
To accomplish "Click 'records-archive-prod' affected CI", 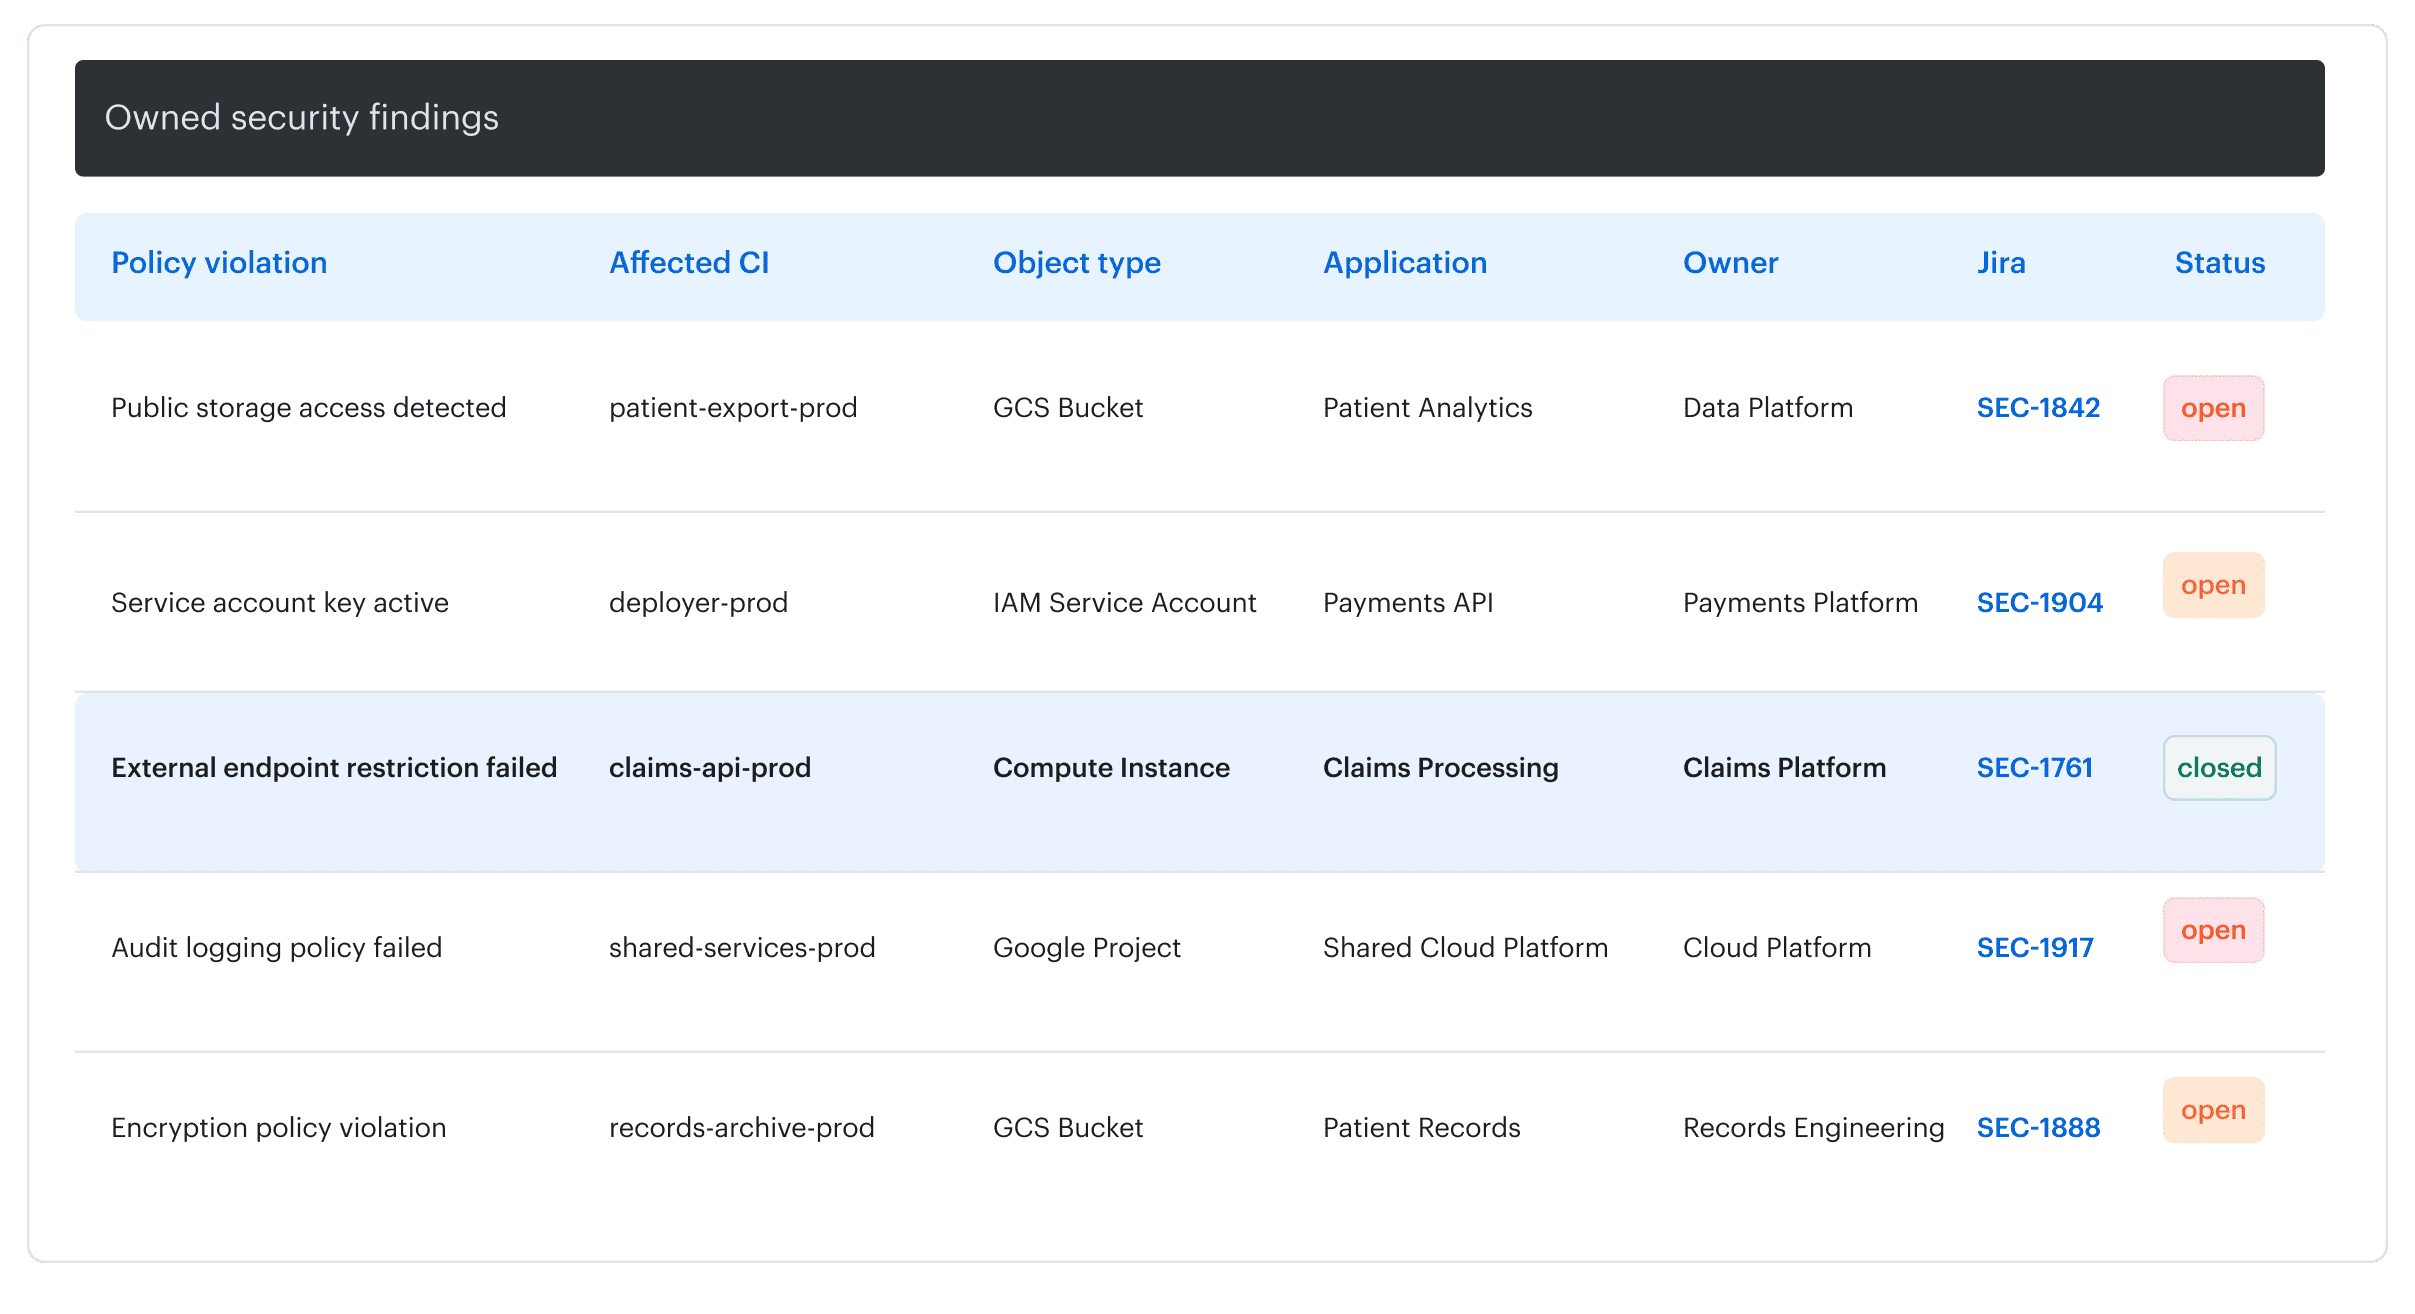I will click(x=742, y=1128).
